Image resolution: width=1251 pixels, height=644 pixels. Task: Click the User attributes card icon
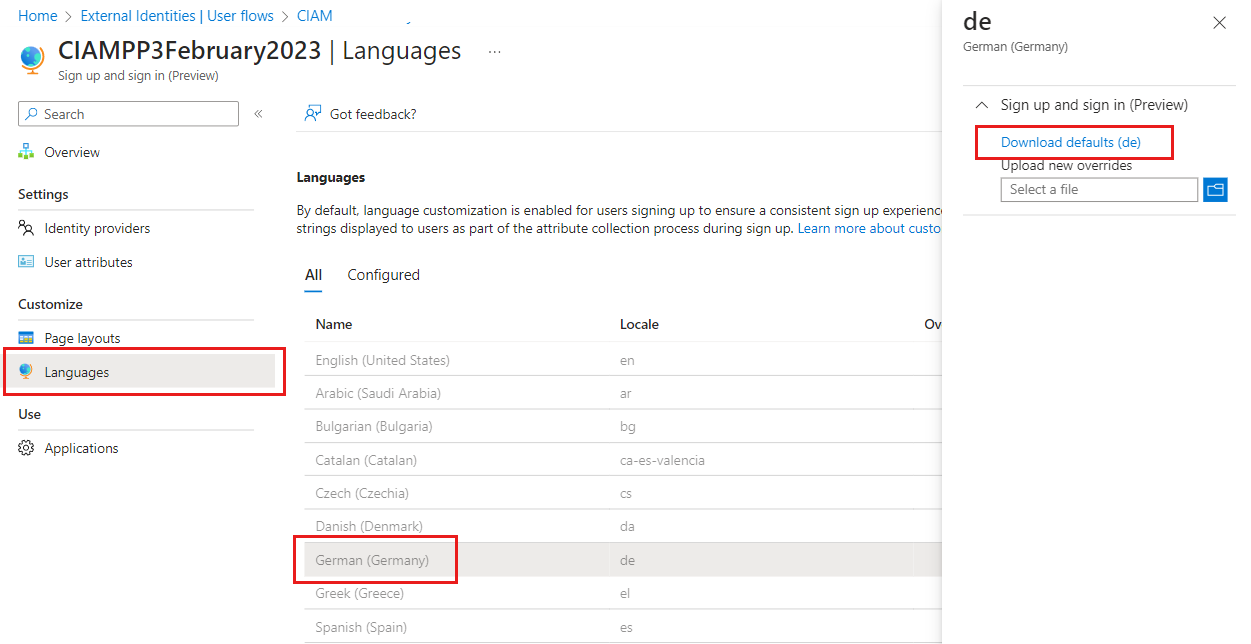(26, 262)
